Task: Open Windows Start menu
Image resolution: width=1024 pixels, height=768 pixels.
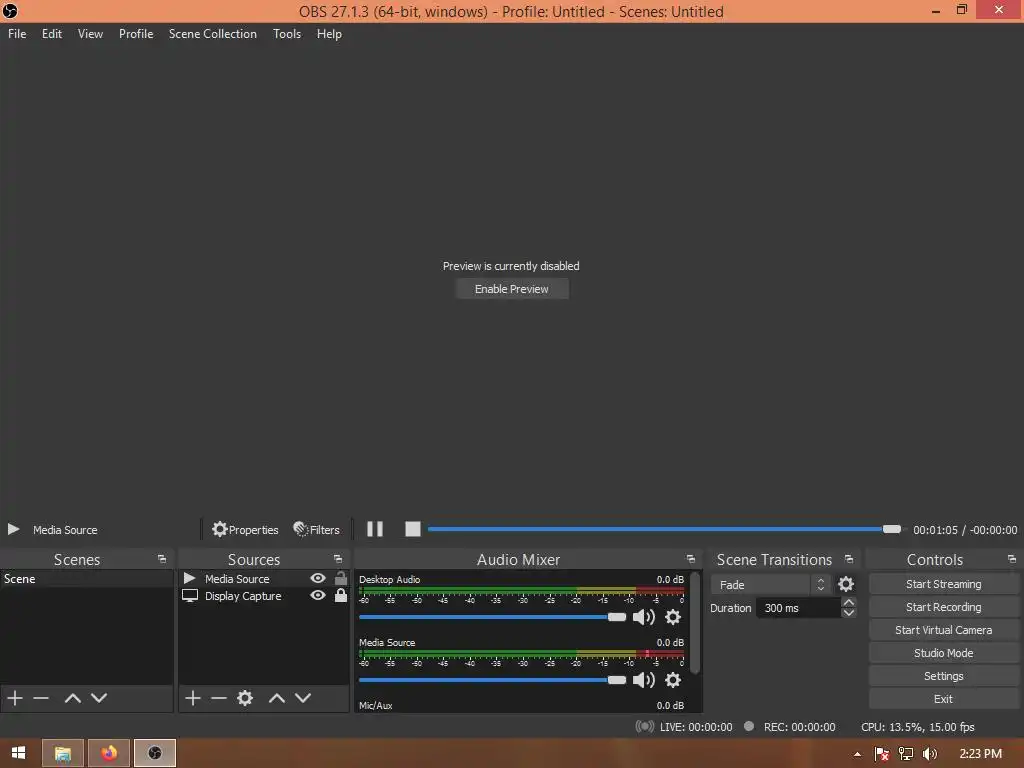Action: [18, 753]
